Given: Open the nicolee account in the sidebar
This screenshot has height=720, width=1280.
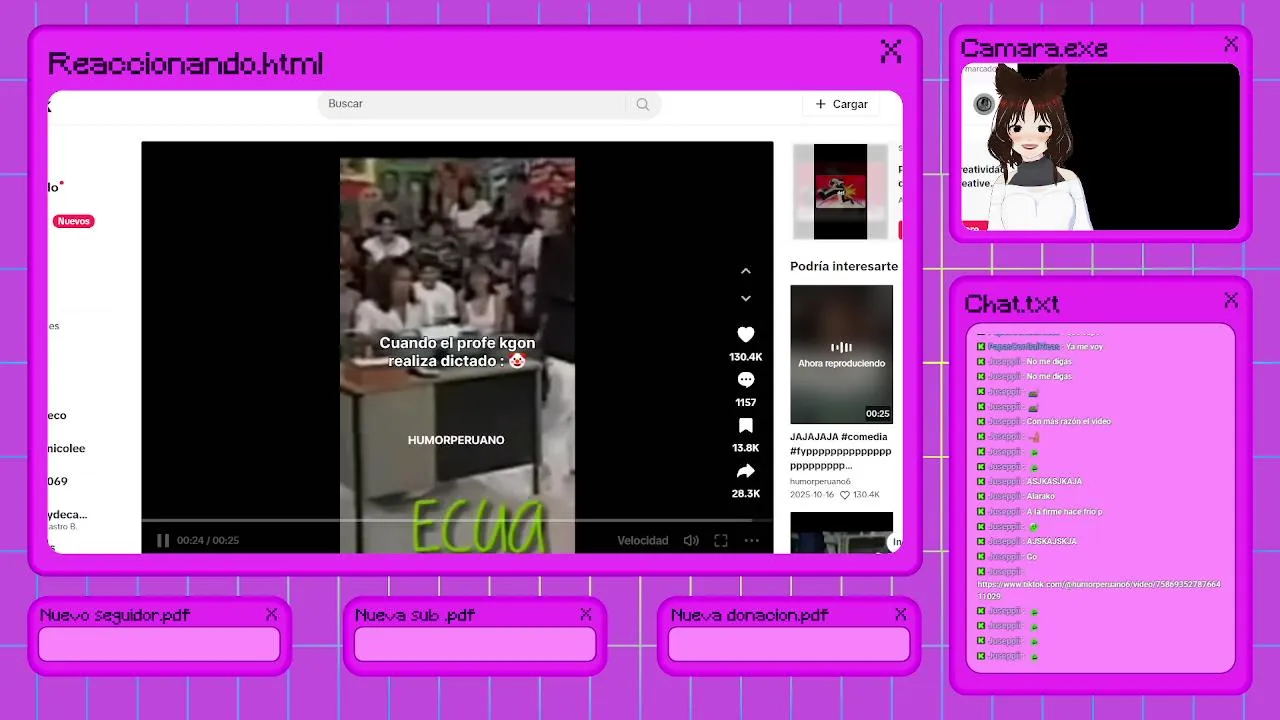Looking at the screenshot, I should (66, 449).
